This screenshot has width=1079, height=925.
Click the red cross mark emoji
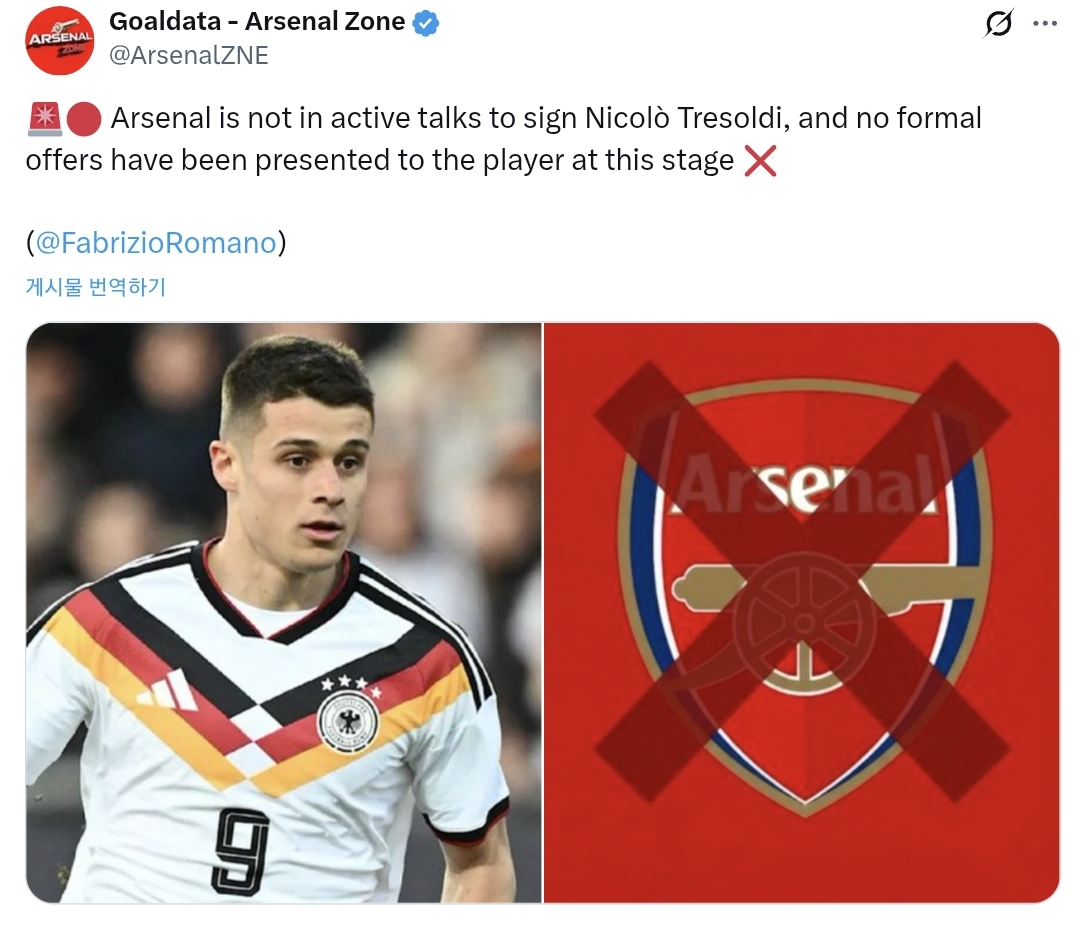tap(760, 160)
